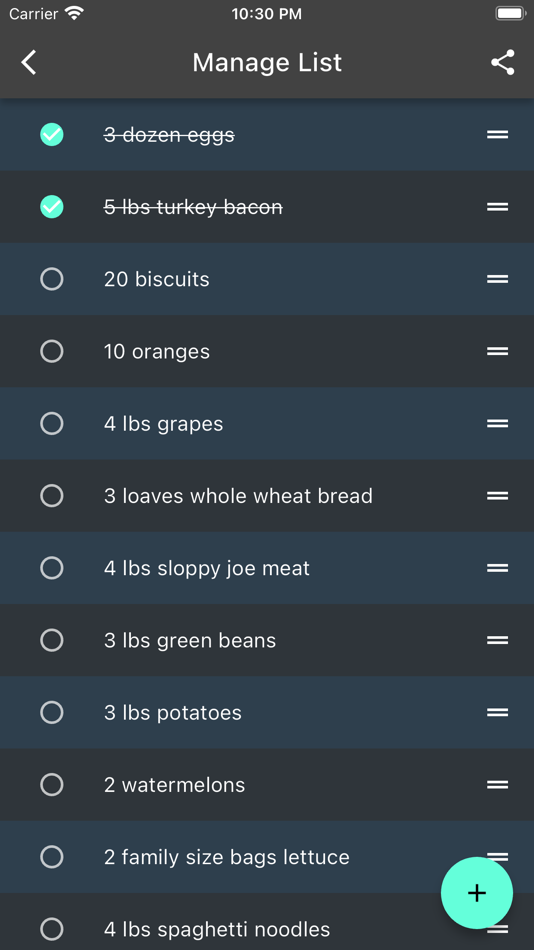Click drag handle for whole wheat bread

[x=498, y=496]
